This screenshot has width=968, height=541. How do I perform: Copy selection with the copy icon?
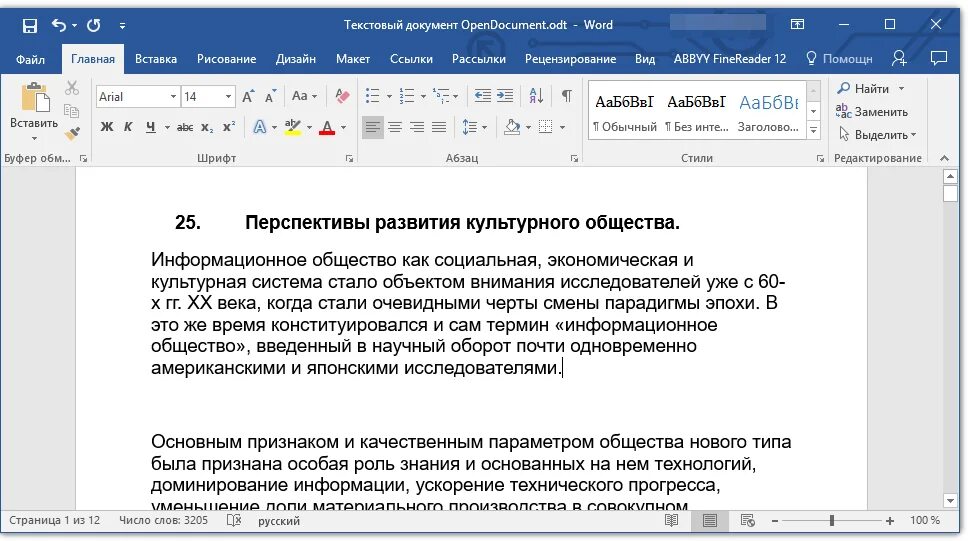pos(72,111)
